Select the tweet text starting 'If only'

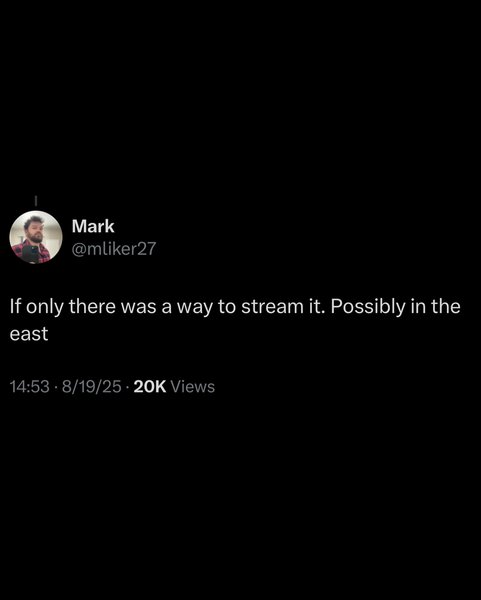235,320
